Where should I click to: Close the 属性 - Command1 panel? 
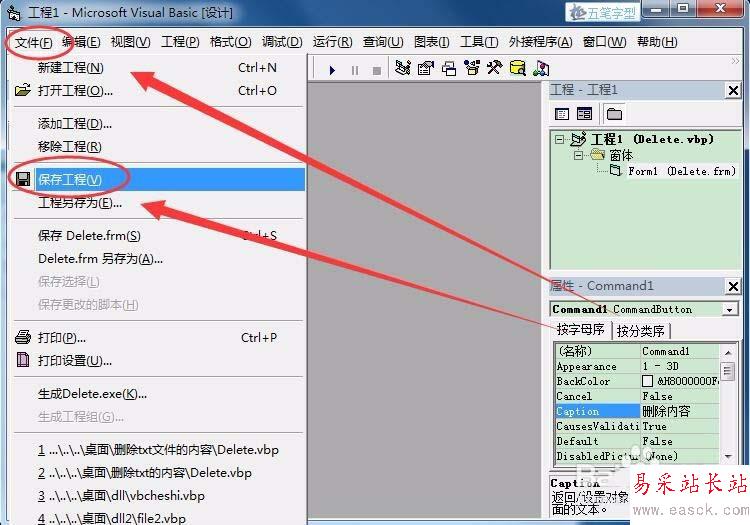[733, 286]
